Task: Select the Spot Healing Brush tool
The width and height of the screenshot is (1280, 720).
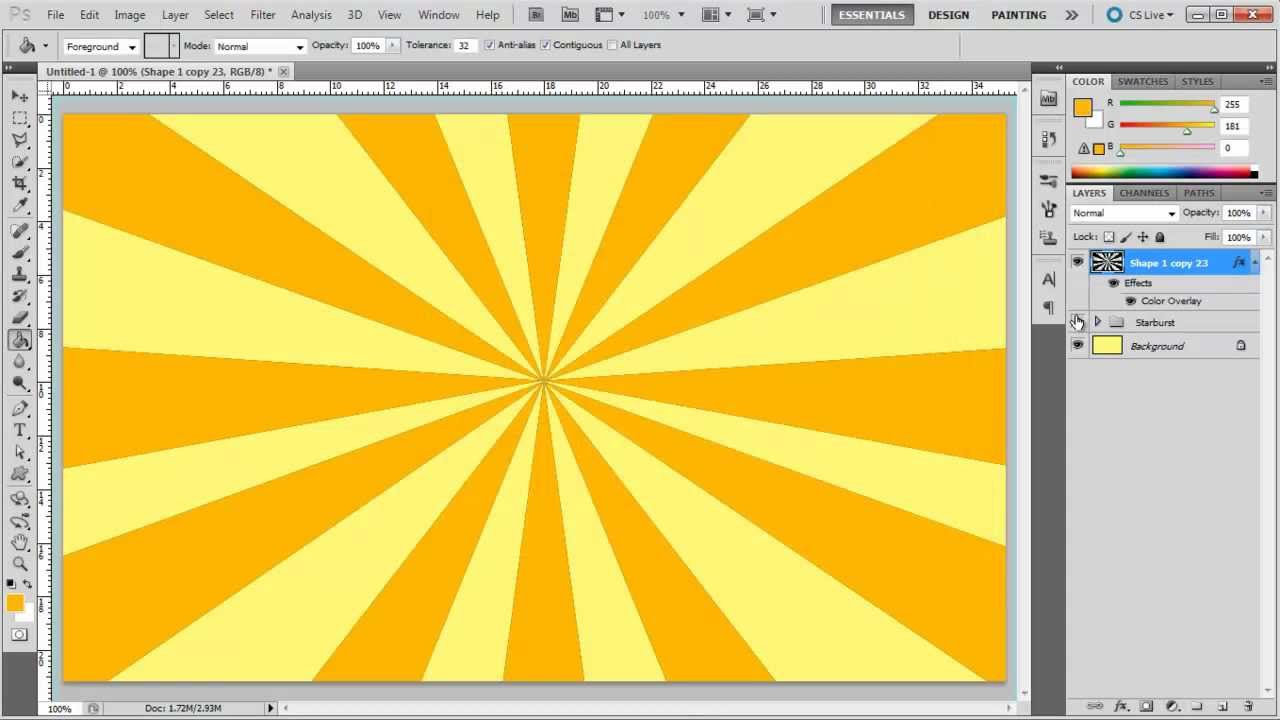Action: [20, 231]
